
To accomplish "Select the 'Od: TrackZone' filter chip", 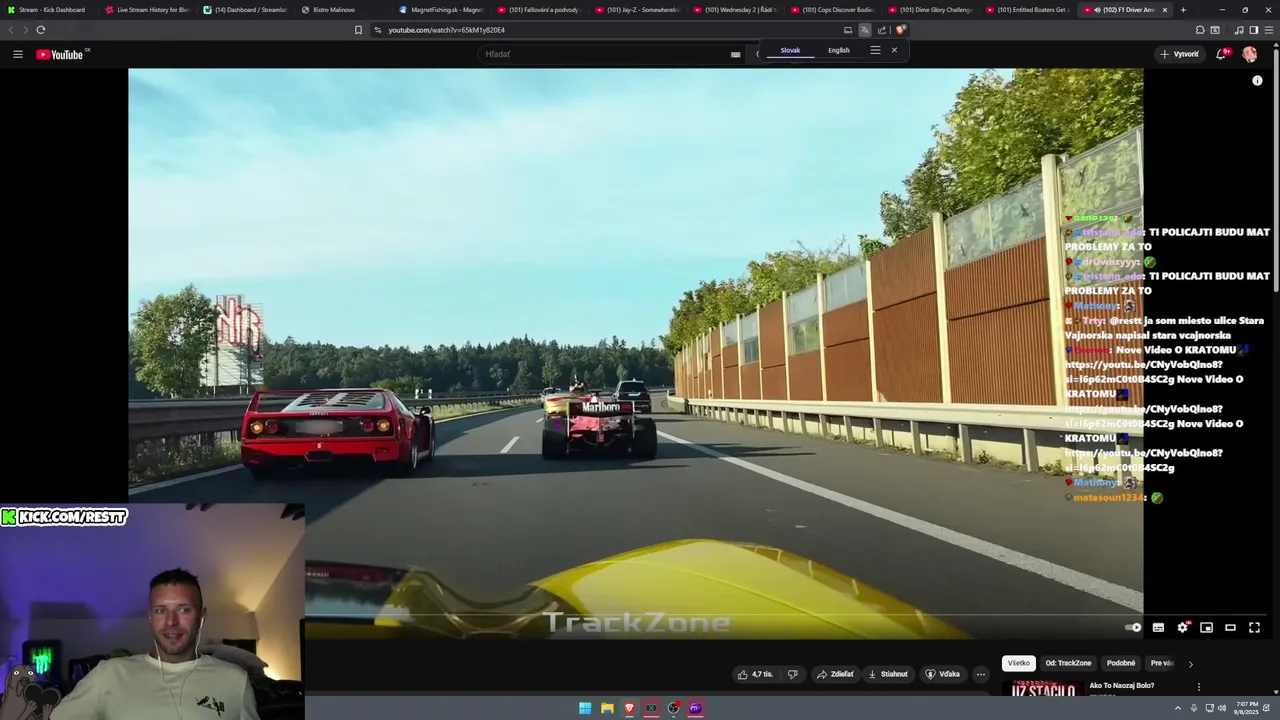I will coord(1068,663).
